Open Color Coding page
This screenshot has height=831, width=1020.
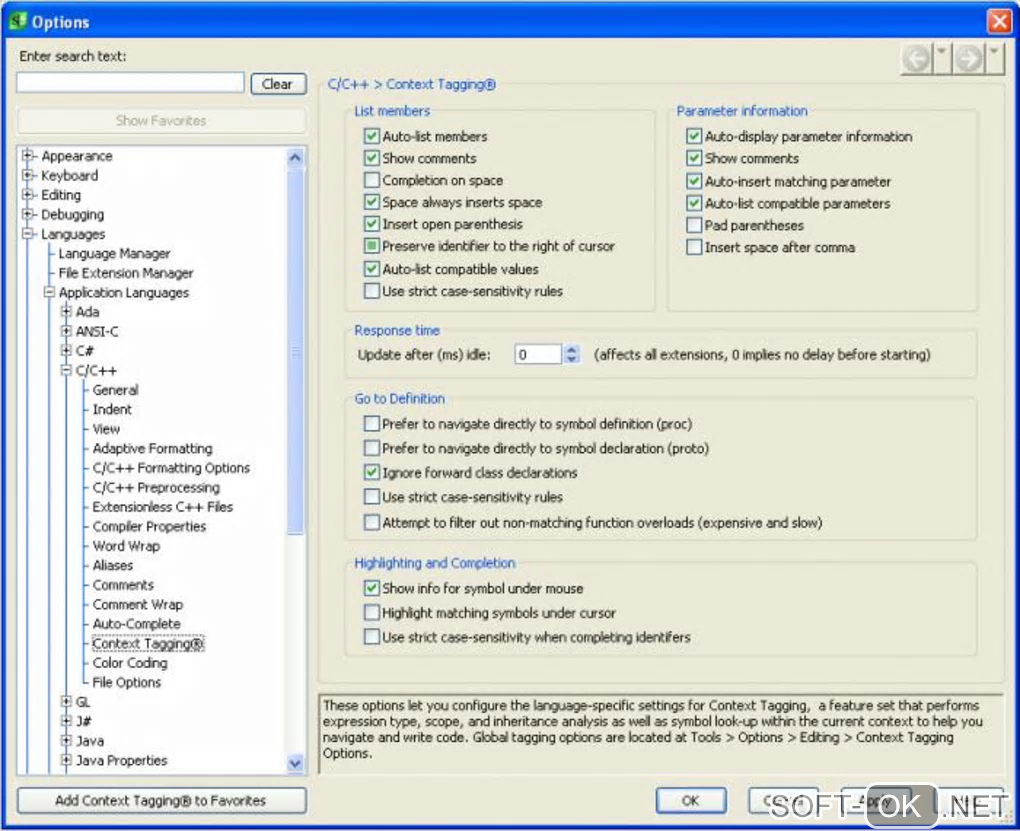(130, 662)
